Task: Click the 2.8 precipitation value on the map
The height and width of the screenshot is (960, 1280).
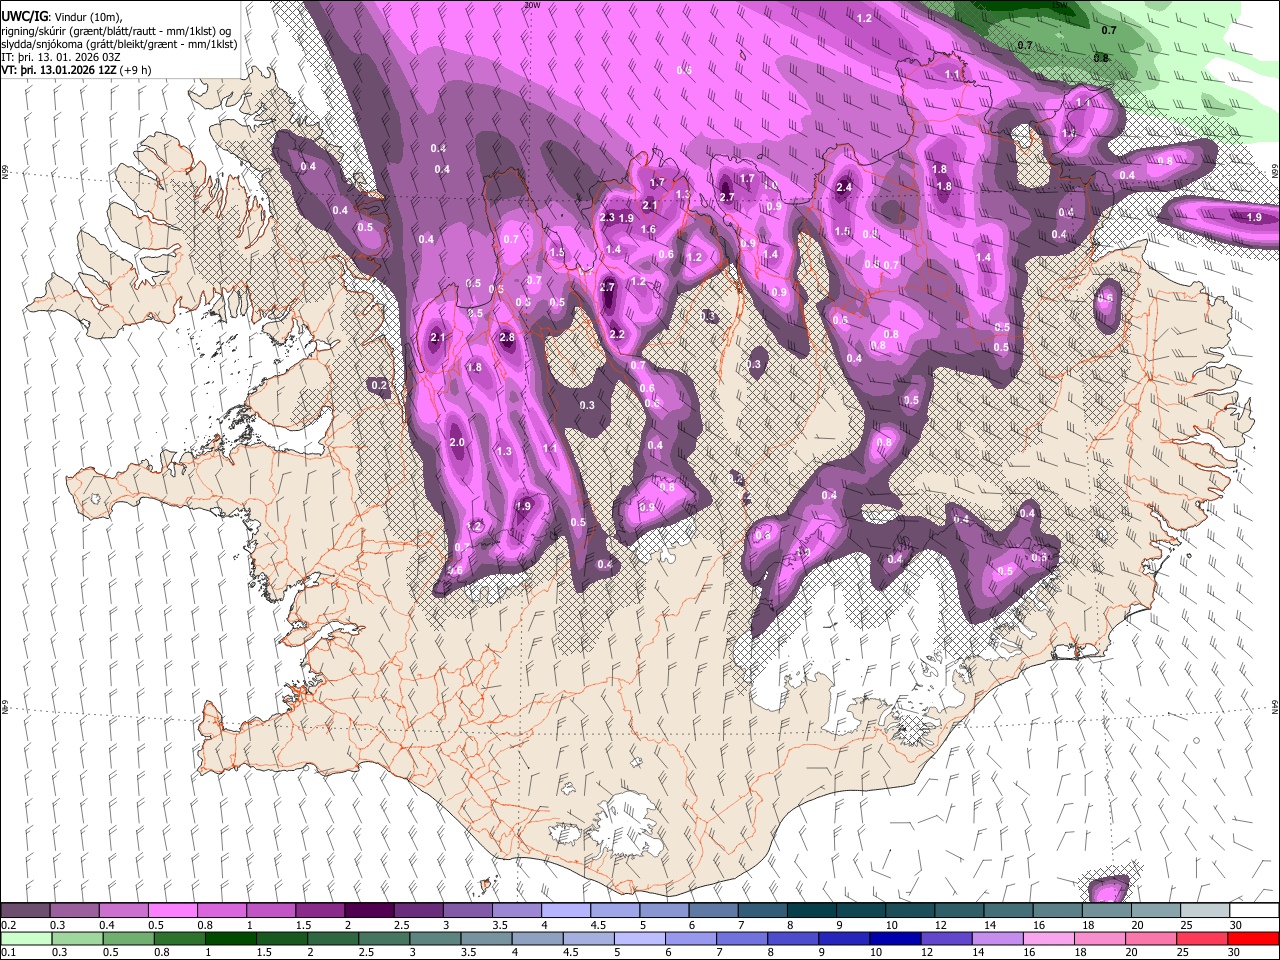Action: (507, 338)
